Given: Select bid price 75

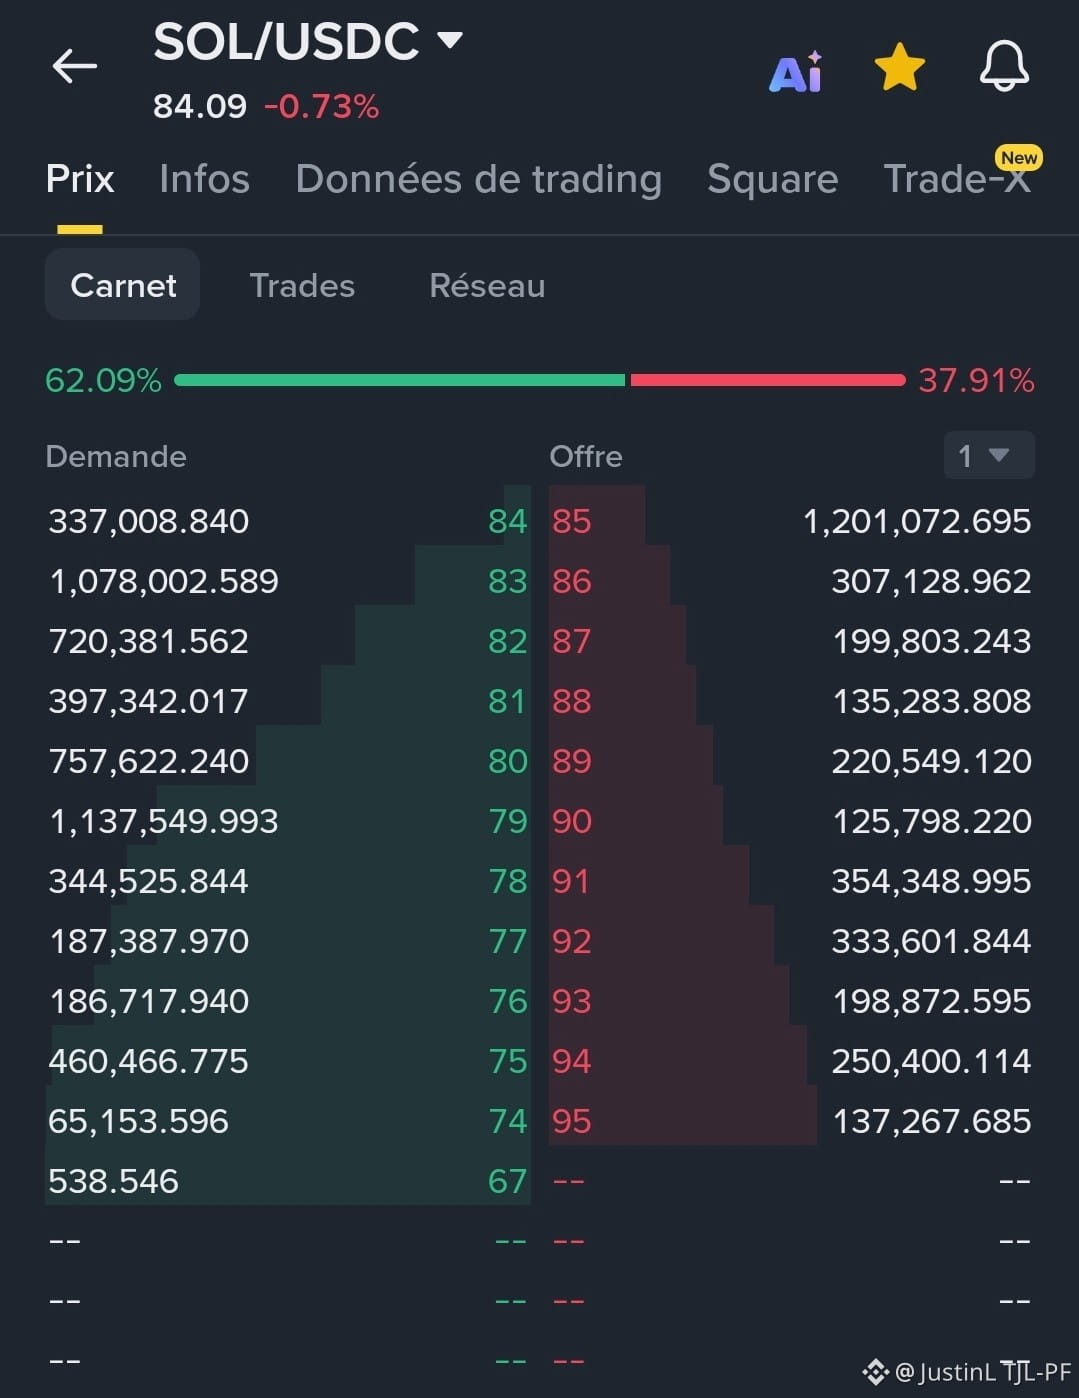Looking at the screenshot, I should (507, 1061).
